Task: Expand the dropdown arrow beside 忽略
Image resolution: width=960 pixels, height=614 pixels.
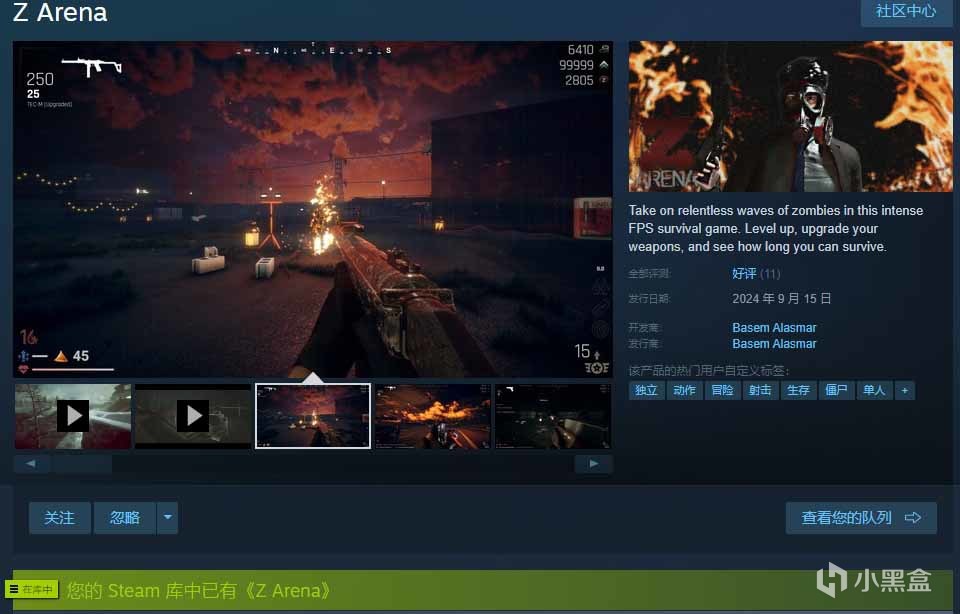Action: point(167,518)
